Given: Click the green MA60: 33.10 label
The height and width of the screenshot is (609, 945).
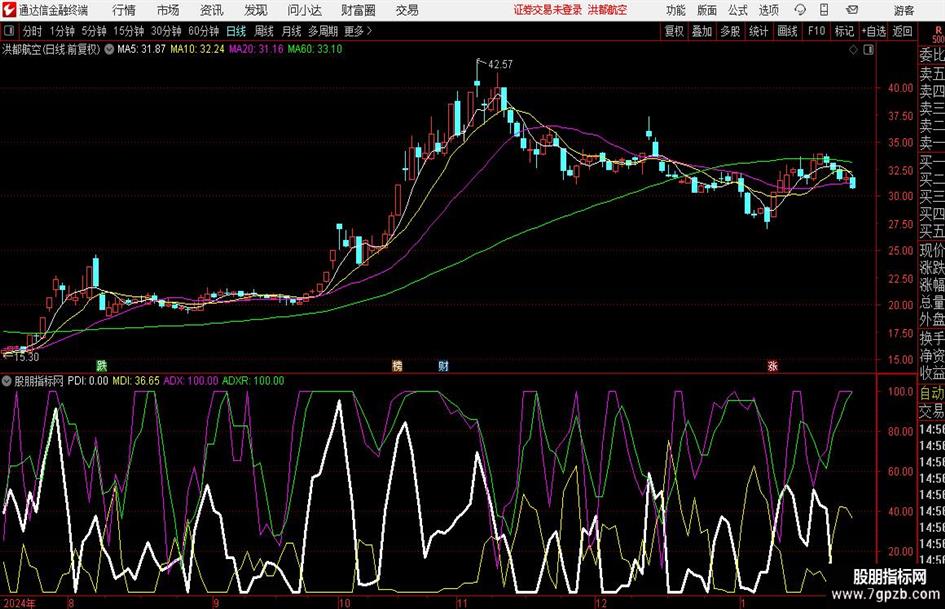Looking at the screenshot, I should (315, 49).
